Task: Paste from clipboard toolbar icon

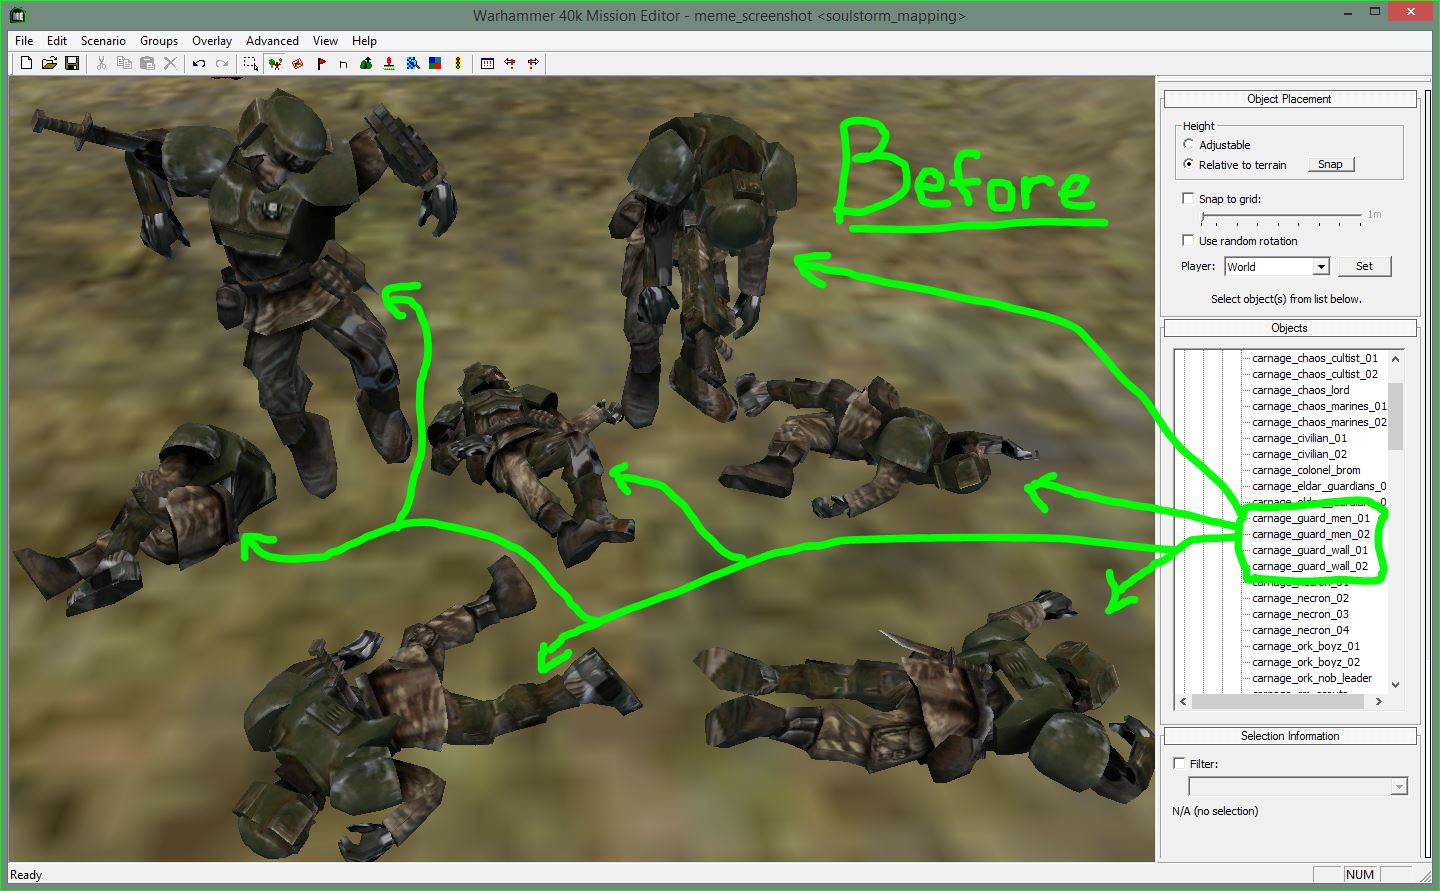Action: 147,63
